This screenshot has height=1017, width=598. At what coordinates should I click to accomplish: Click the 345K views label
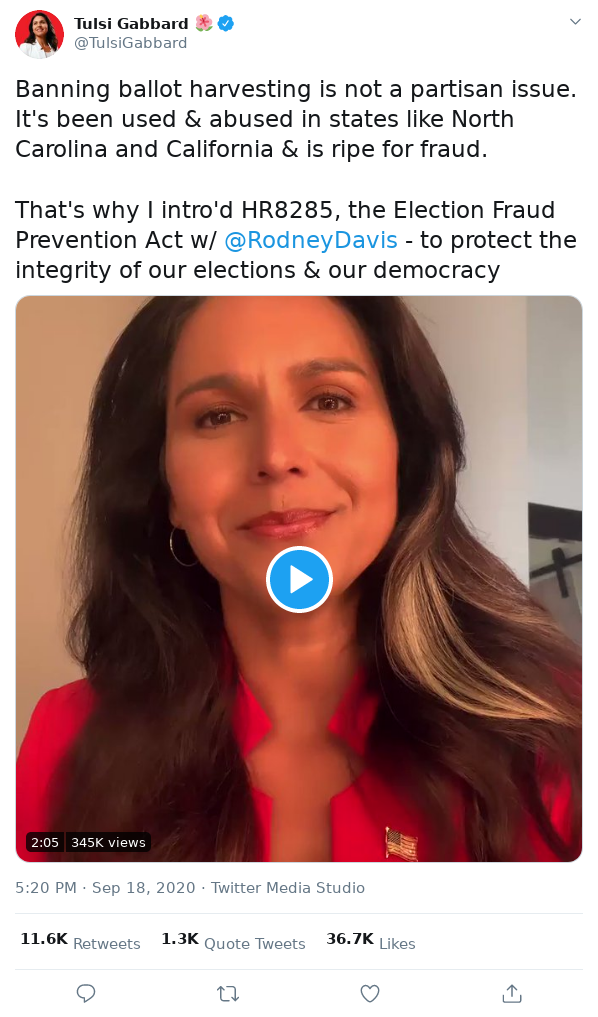click(108, 842)
